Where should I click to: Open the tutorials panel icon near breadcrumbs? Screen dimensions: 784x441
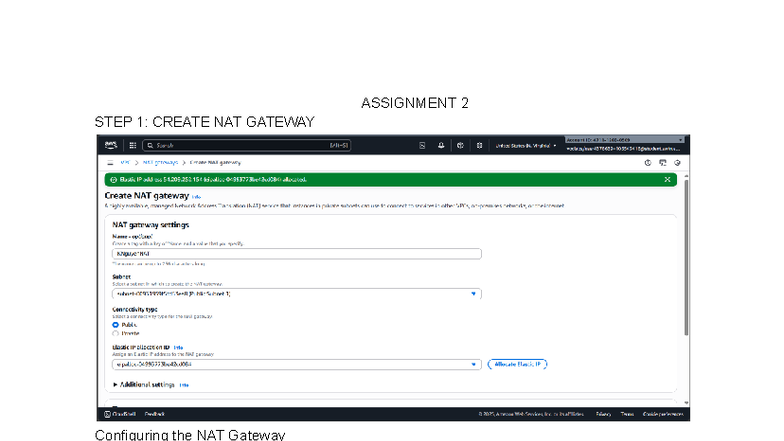[662, 162]
